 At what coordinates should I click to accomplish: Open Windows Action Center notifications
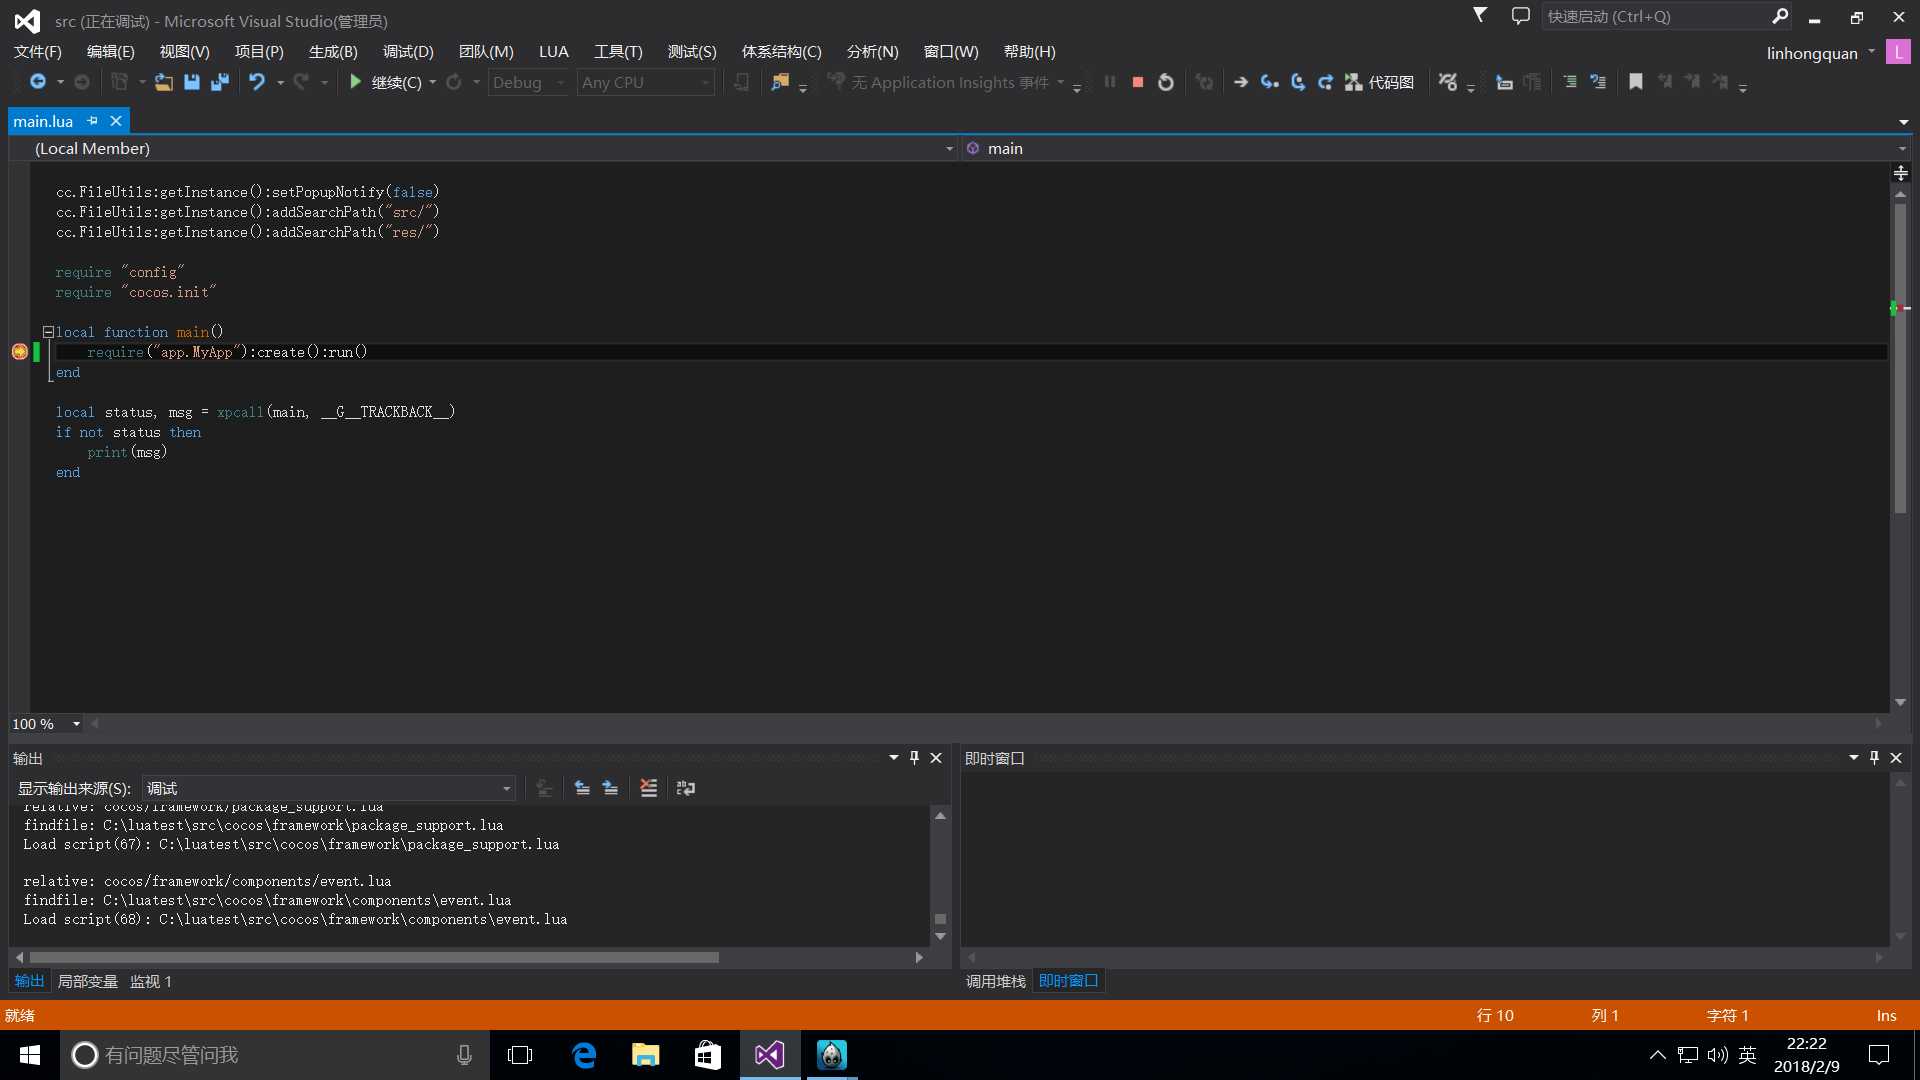coord(1879,1055)
